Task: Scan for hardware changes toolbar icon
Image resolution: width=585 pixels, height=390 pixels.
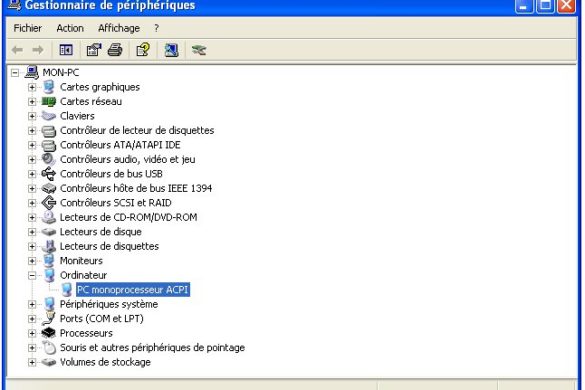Action: point(171,50)
